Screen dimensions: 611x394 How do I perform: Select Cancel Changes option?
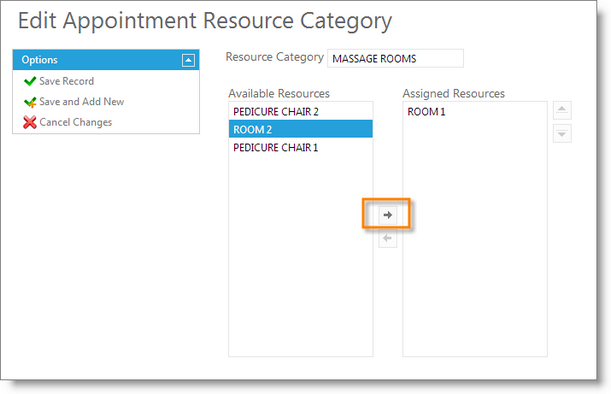coord(76,122)
